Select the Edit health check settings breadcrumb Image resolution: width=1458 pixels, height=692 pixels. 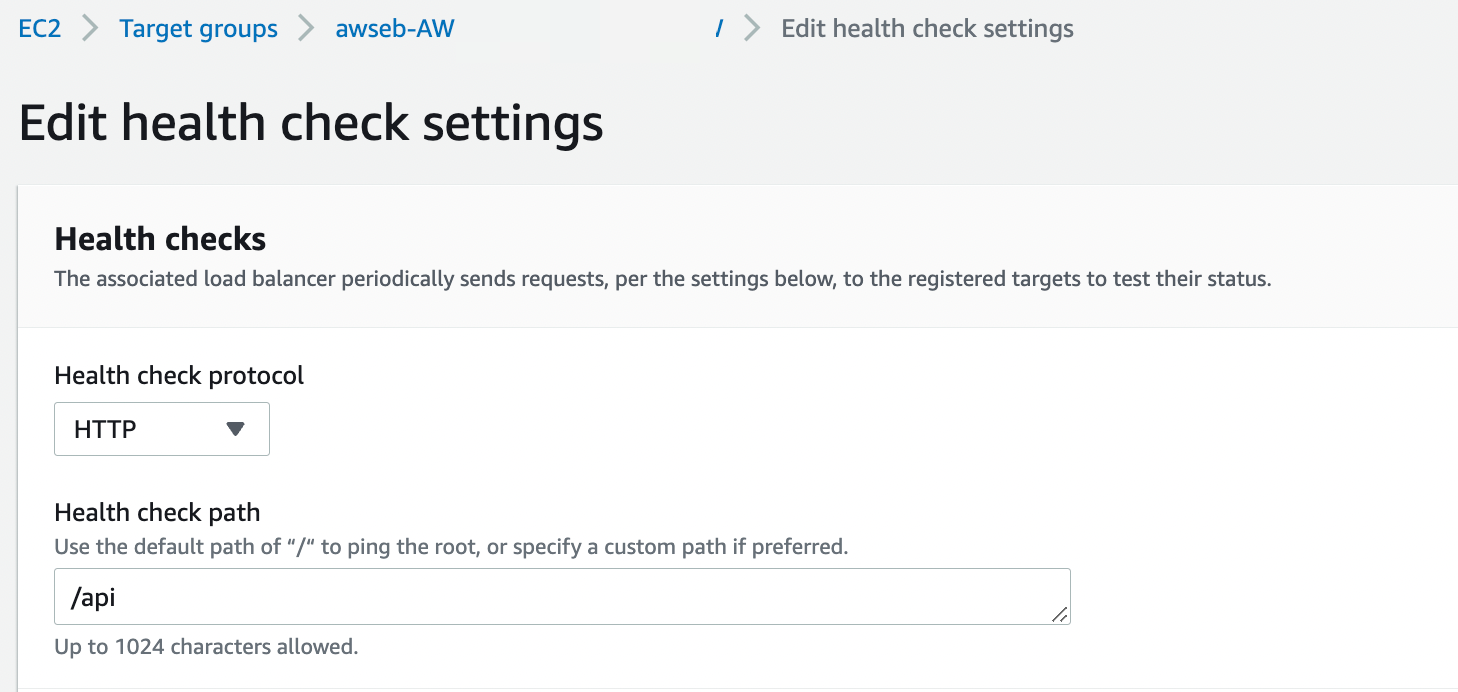tap(927, 29)
